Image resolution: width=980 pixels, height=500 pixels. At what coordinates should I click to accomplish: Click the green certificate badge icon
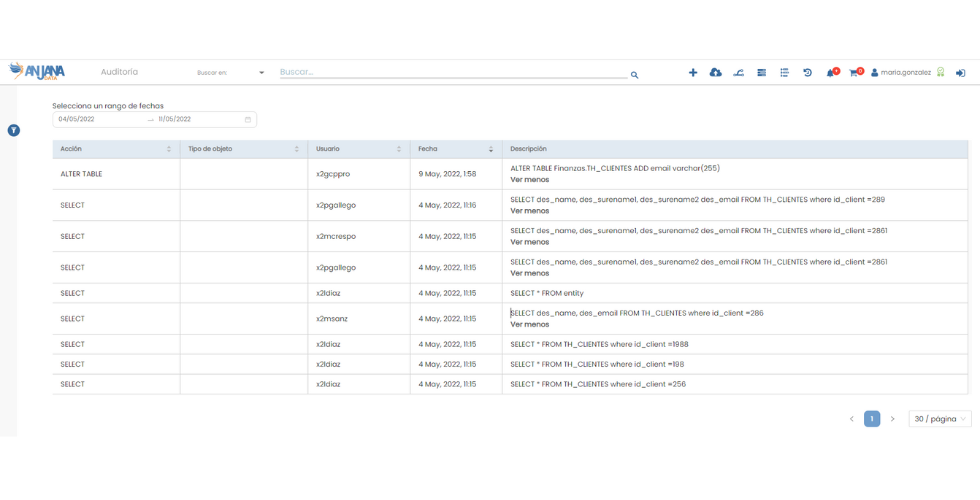pos(940,73)
